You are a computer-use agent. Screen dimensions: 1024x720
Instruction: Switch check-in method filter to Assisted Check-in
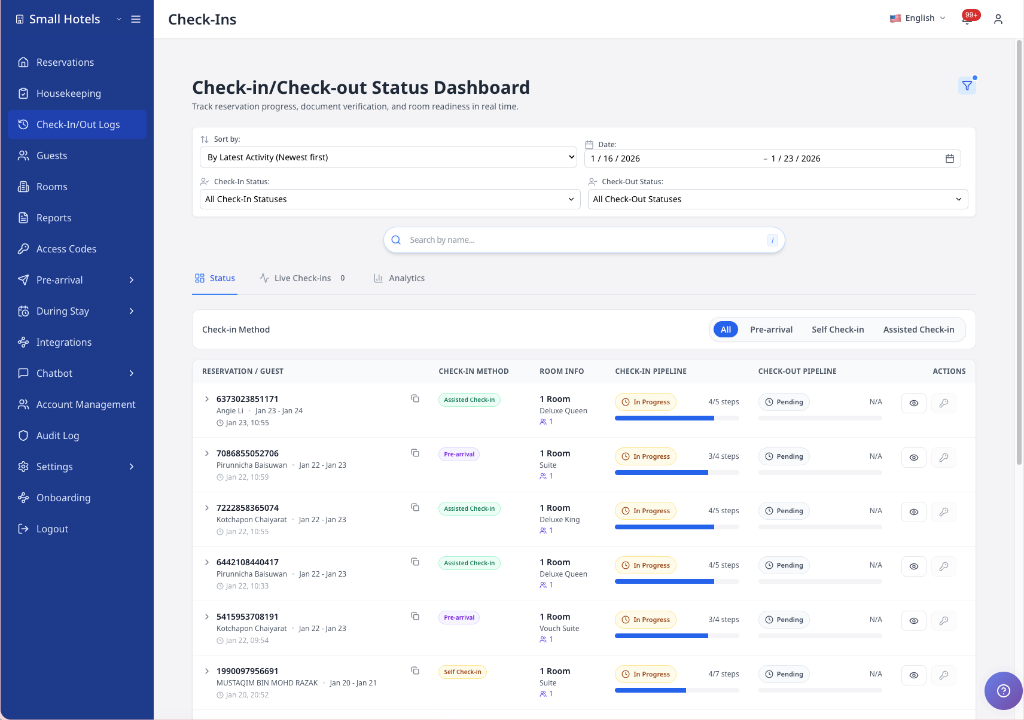pos(918,329)
